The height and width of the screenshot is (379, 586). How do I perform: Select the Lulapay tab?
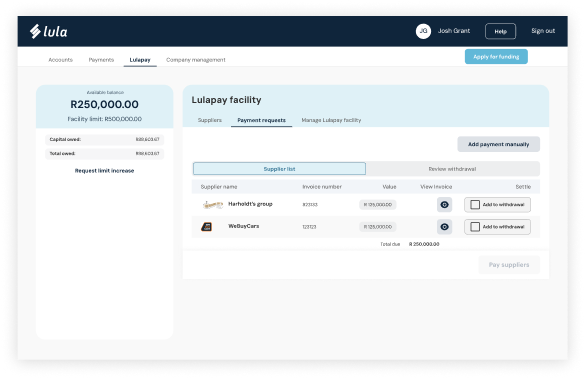tap(140, 60)
